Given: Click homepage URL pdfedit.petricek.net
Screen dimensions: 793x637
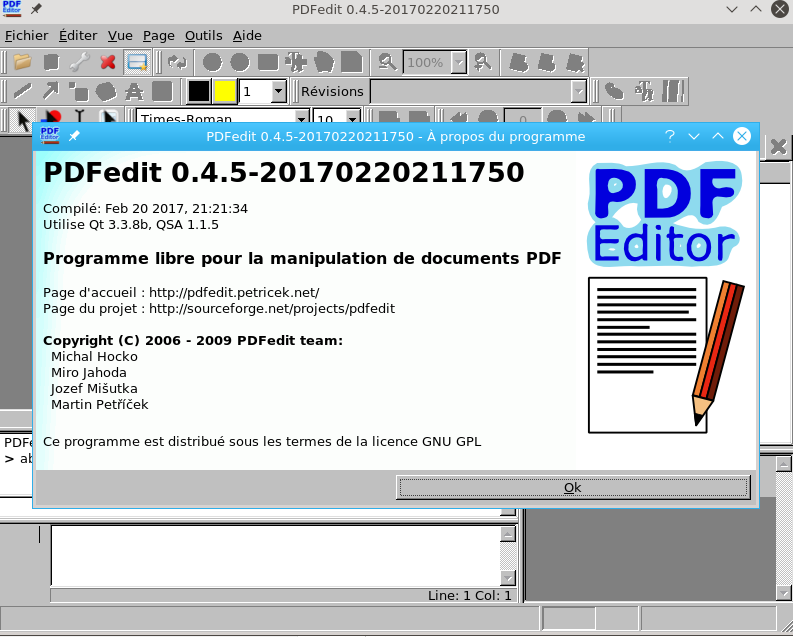Looking at the screenshot, I should 234,293.
